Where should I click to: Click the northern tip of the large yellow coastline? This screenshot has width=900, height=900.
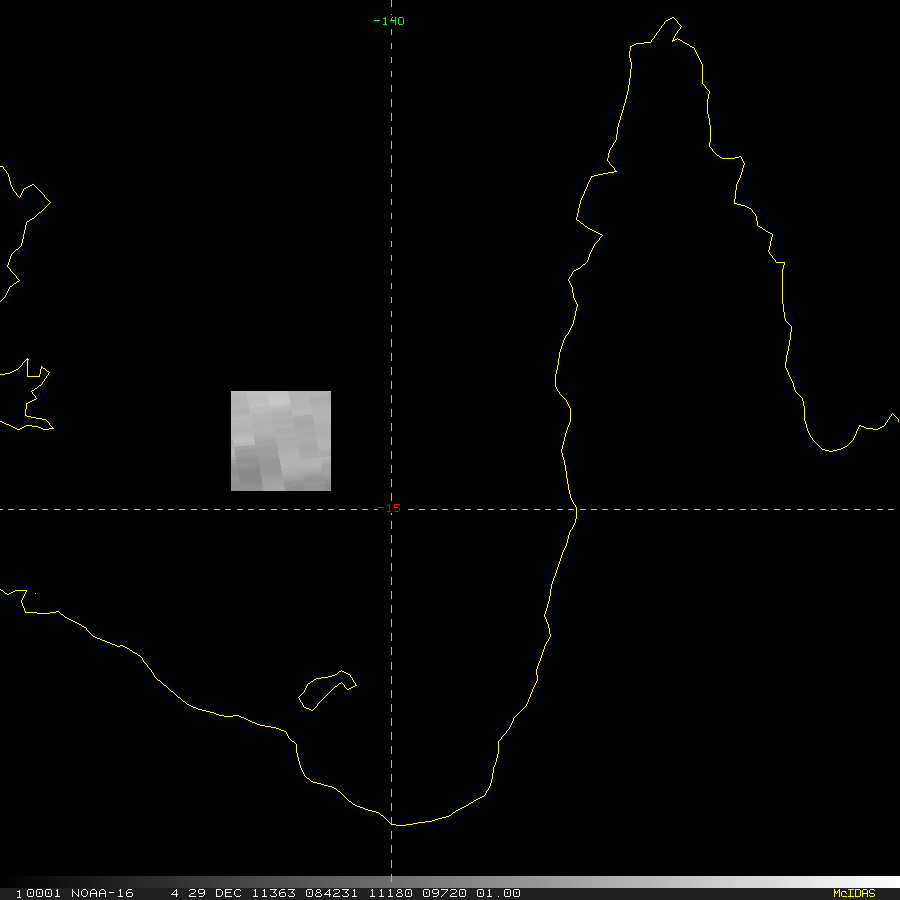(x=672, y=19)
